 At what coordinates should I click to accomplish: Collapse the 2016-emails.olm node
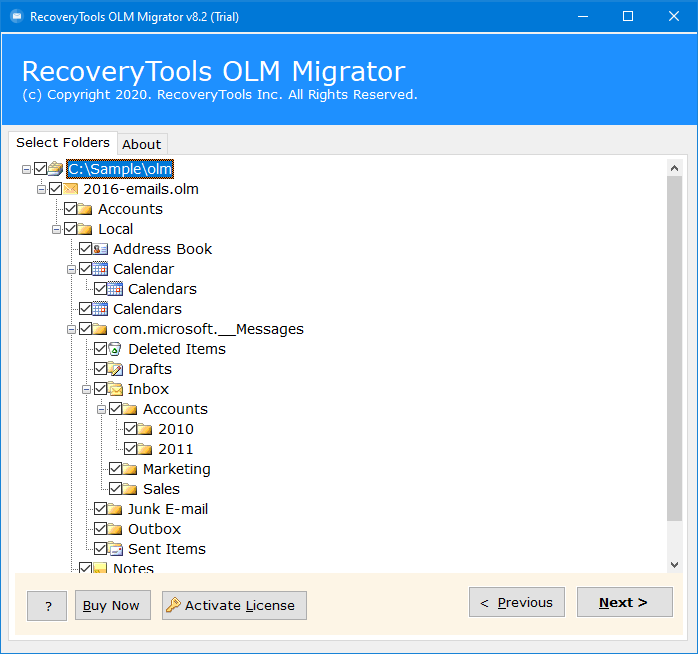tap(41, 189)
